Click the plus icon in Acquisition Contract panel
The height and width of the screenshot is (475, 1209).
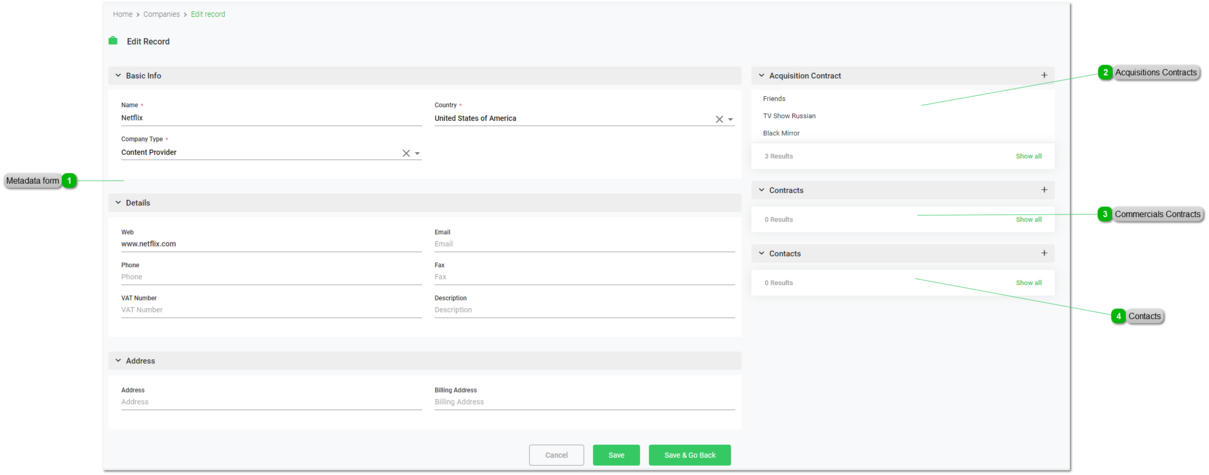coord(1044,76)
